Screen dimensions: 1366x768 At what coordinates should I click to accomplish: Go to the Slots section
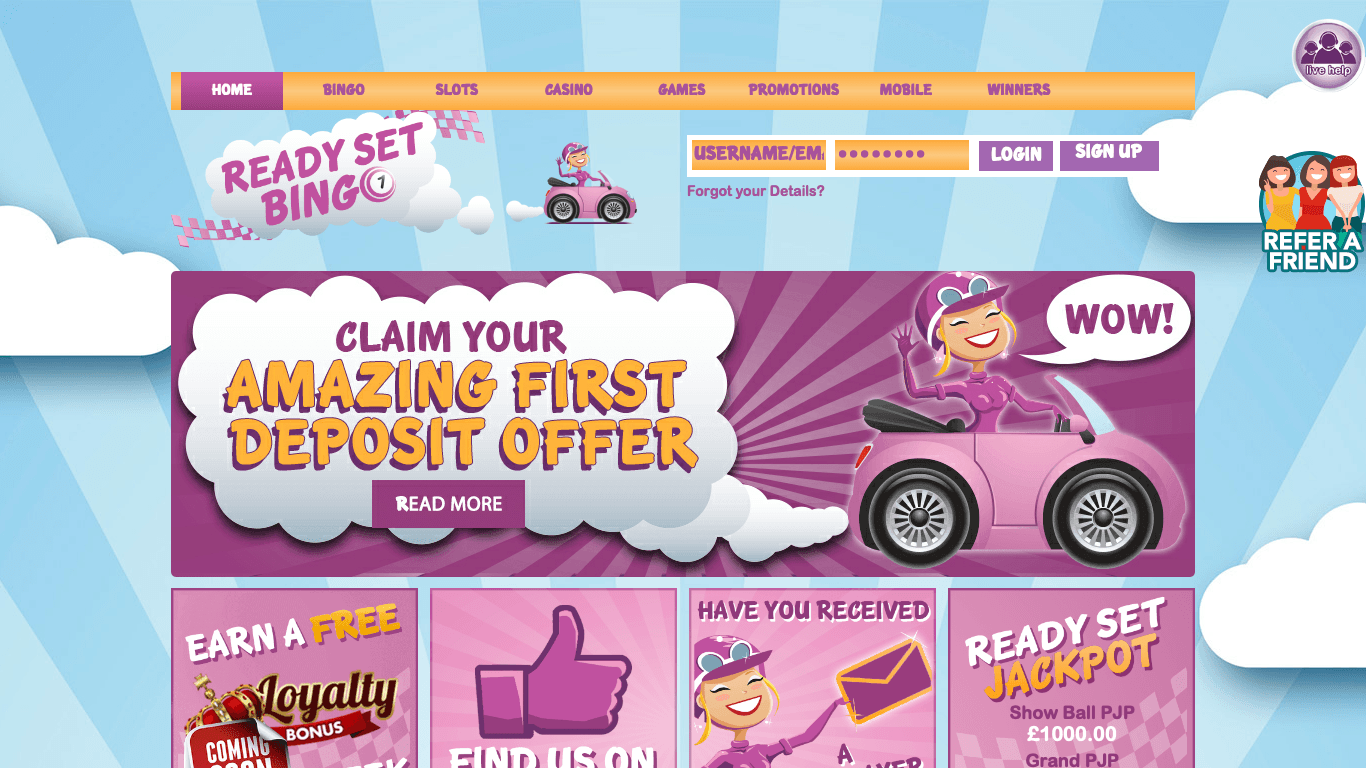pyautogui.click(x=457, y=90)
